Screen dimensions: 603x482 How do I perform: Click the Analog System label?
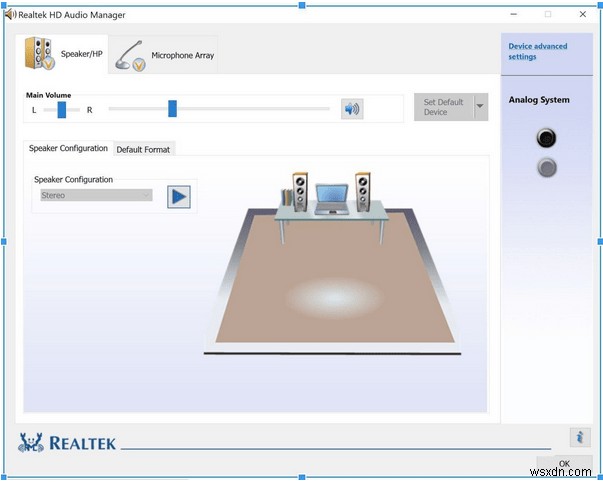click(x=539, y=100)
